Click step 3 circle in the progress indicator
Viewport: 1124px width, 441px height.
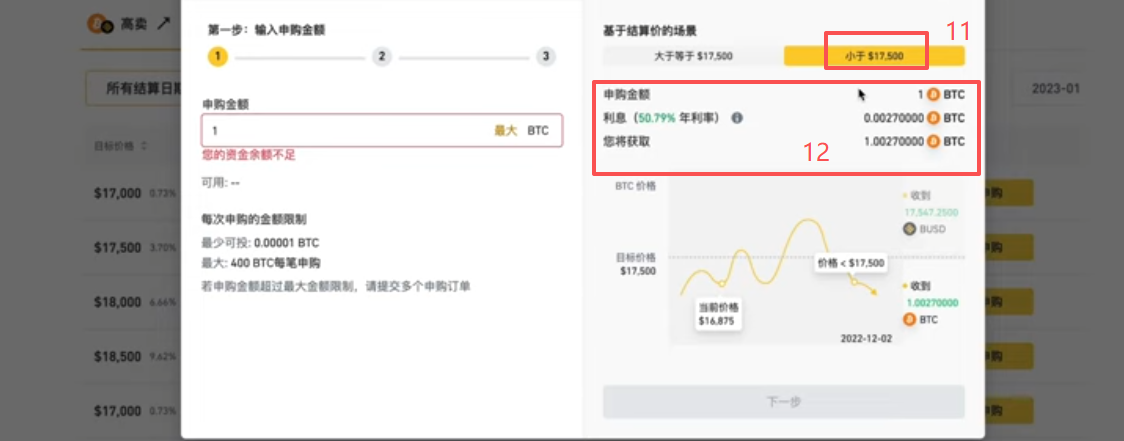(x=546, y=57)
